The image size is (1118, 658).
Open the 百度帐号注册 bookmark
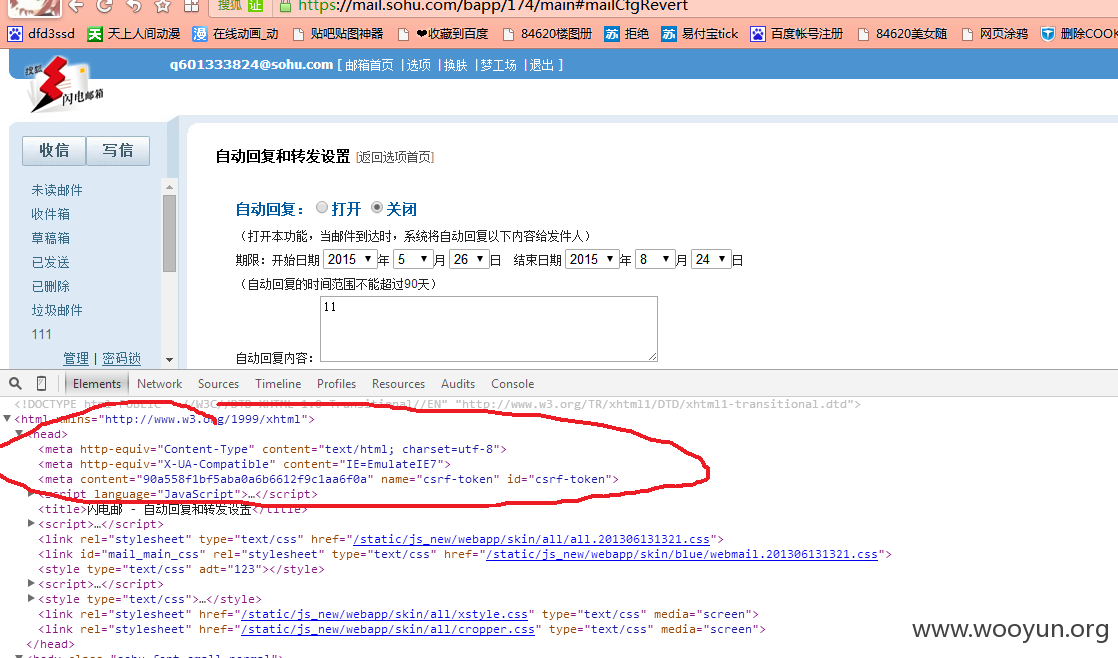[797, 34]
